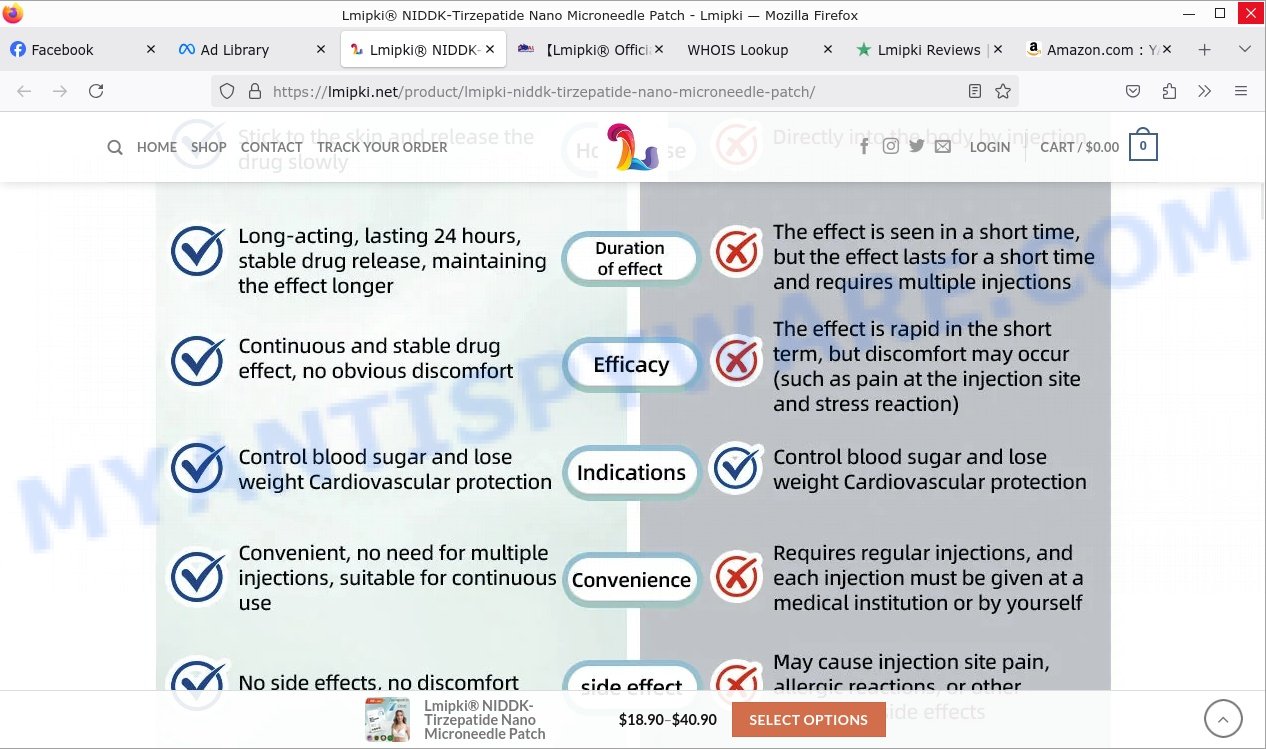Open the Instagram social icon in header
This screenshot has height=749, width=1266.
click(891, 147)
